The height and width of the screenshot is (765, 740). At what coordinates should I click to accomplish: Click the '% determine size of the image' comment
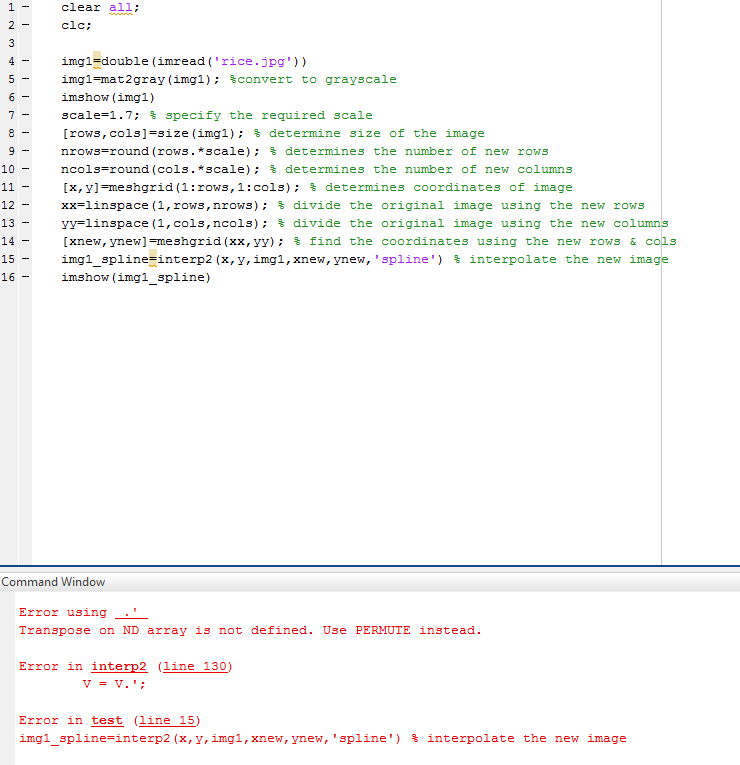point(369,134)
